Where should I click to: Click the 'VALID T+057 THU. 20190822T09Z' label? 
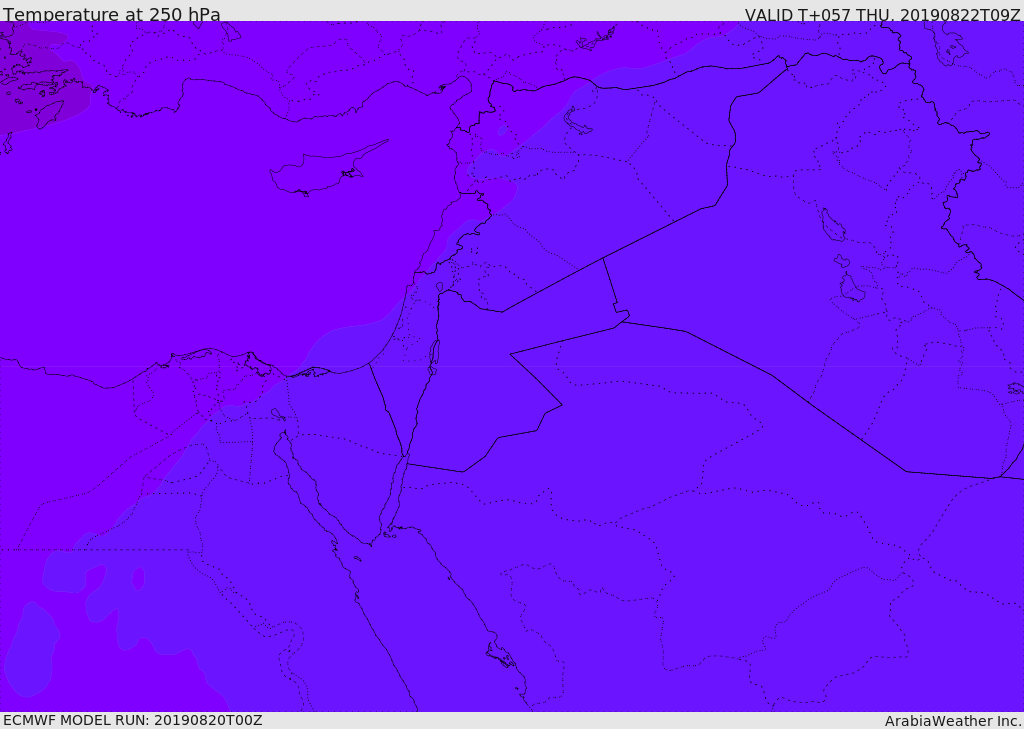[882, 15]
